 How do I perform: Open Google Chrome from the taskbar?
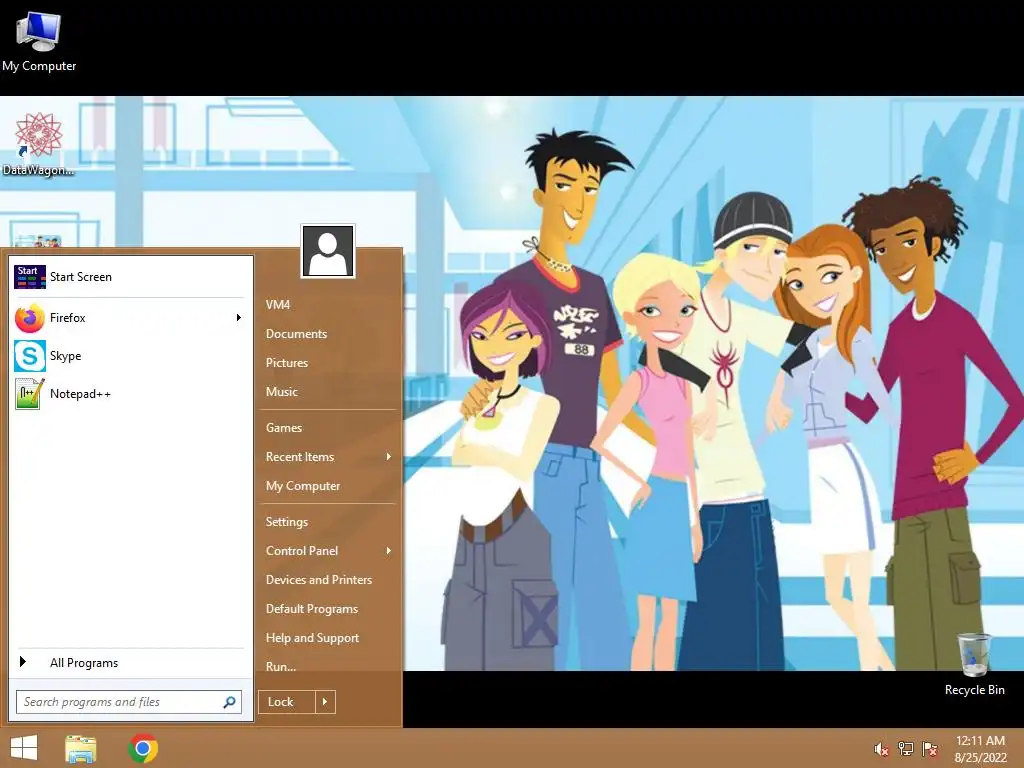(x=143, y=748)
